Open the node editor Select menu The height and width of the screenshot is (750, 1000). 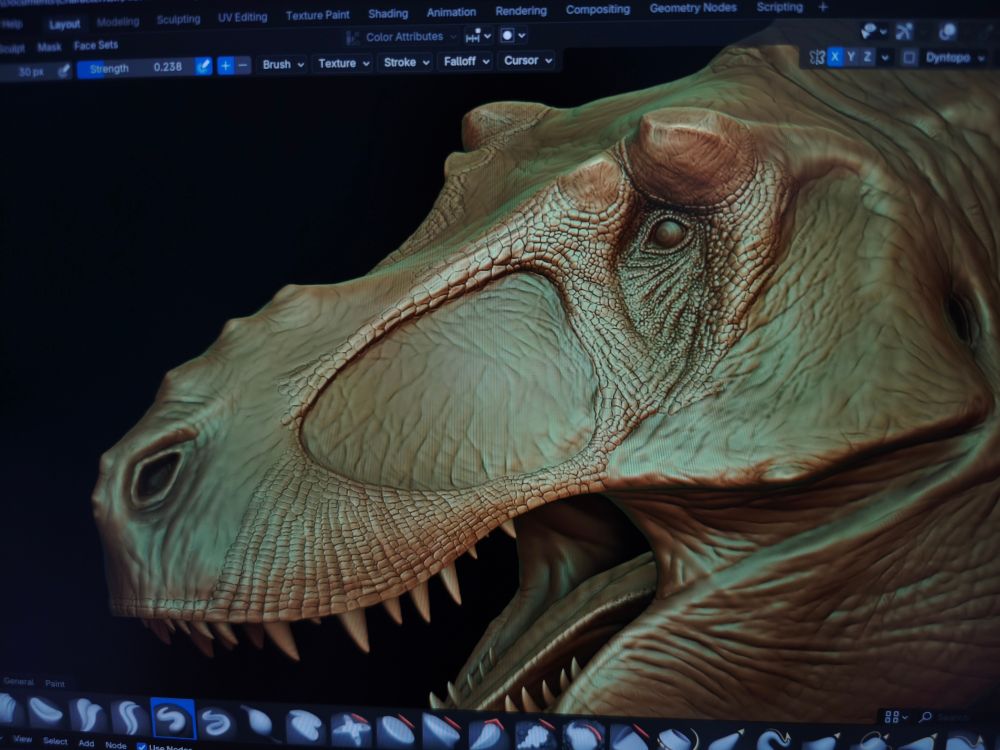[x=55, y=741]
